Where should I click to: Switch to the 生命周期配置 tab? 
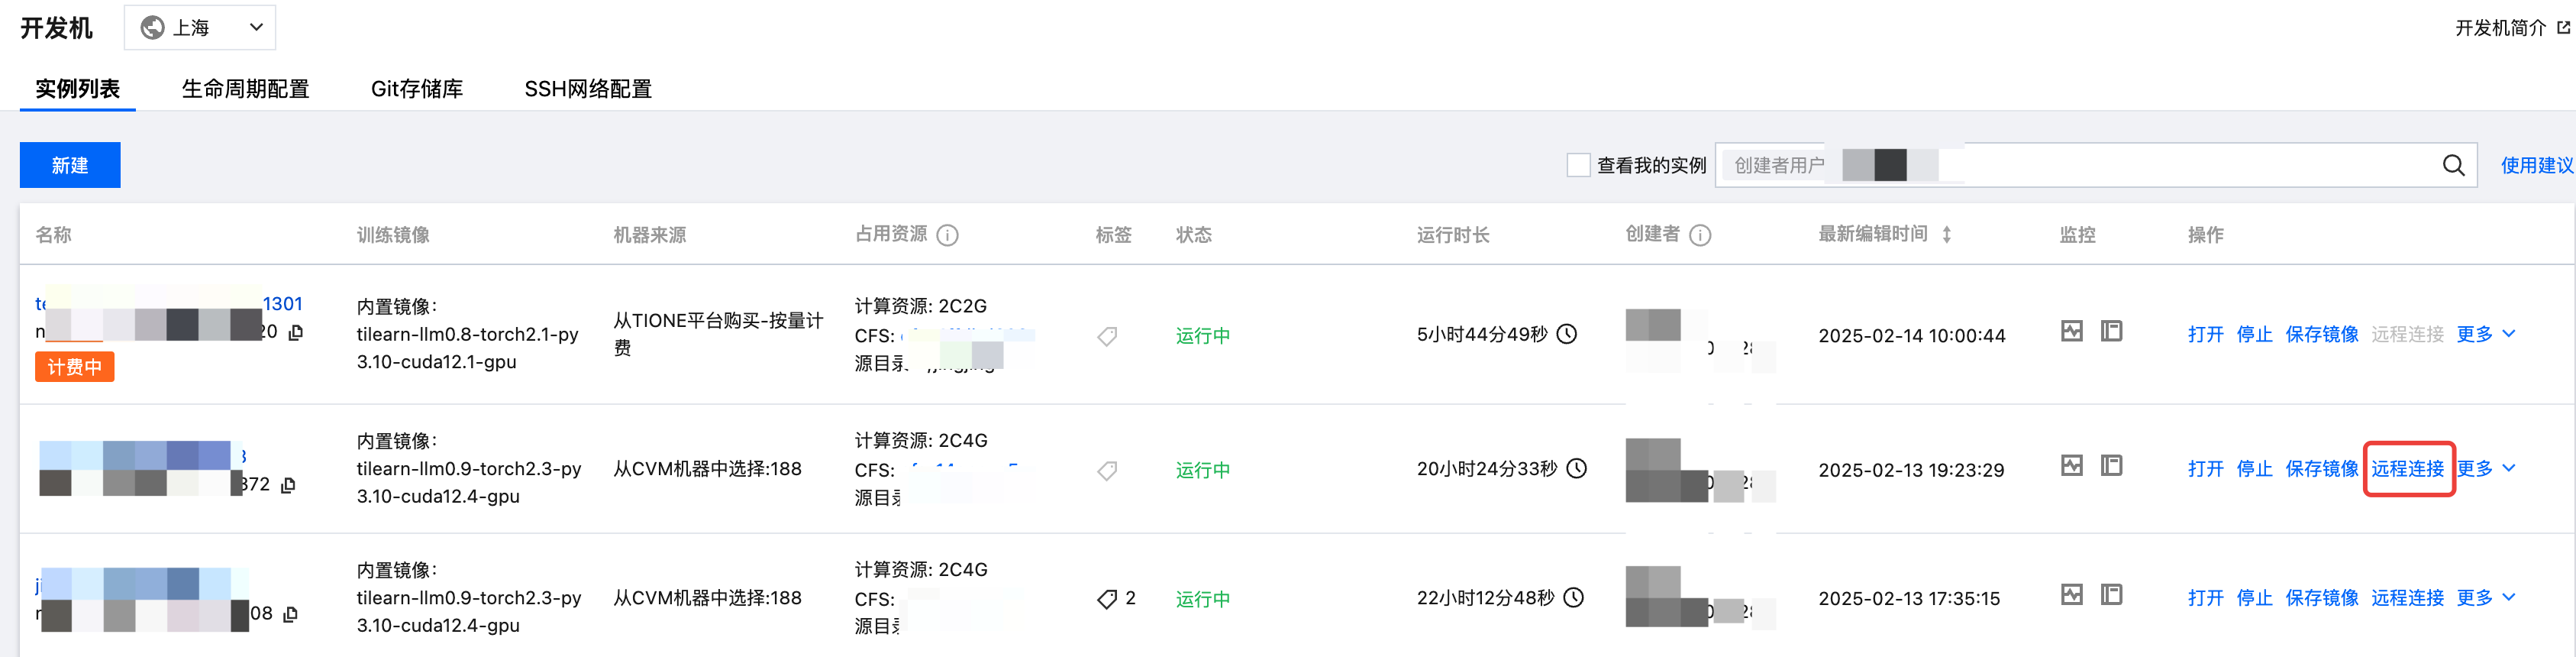[x=245, y=89]
